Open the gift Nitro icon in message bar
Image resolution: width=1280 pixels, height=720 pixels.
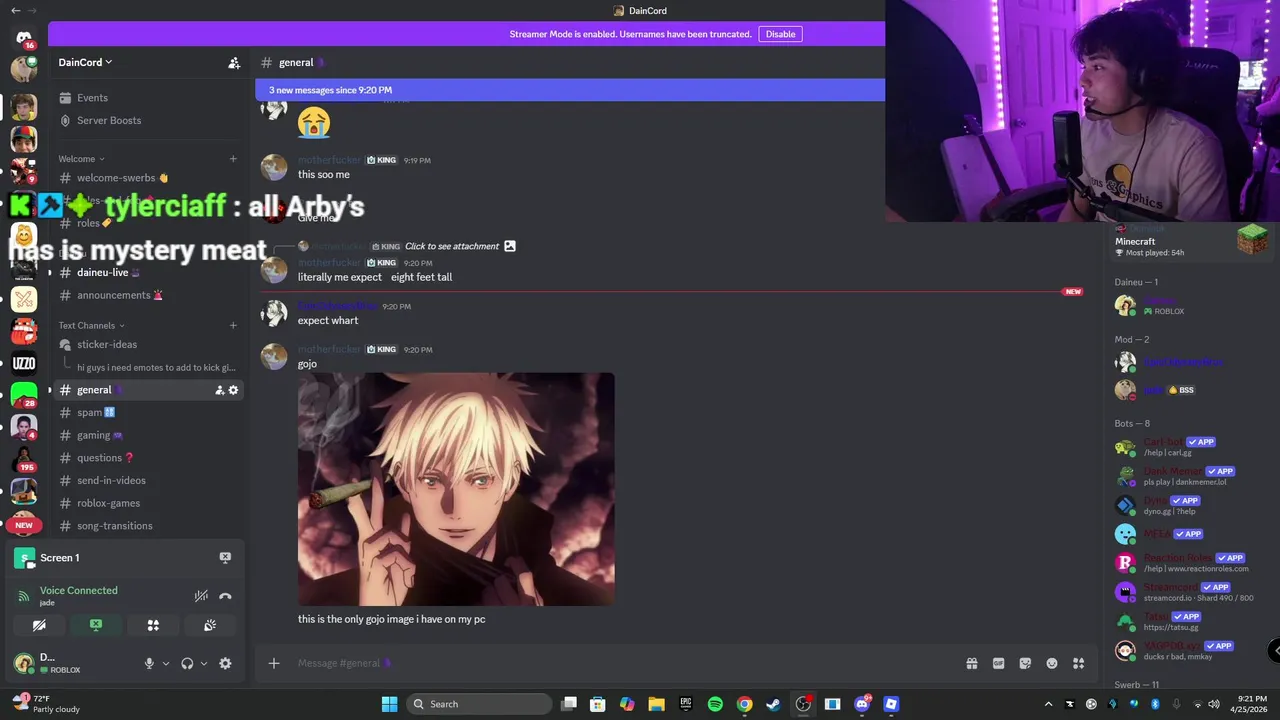971,663
